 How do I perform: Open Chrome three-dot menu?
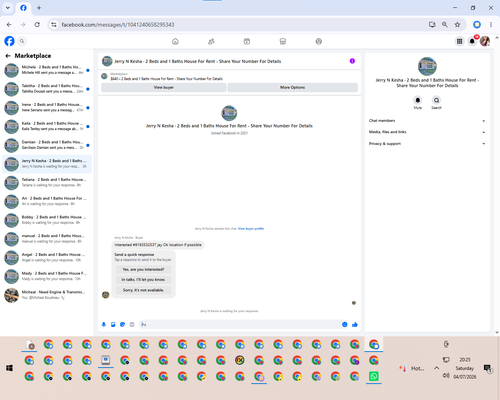(491, 25)
